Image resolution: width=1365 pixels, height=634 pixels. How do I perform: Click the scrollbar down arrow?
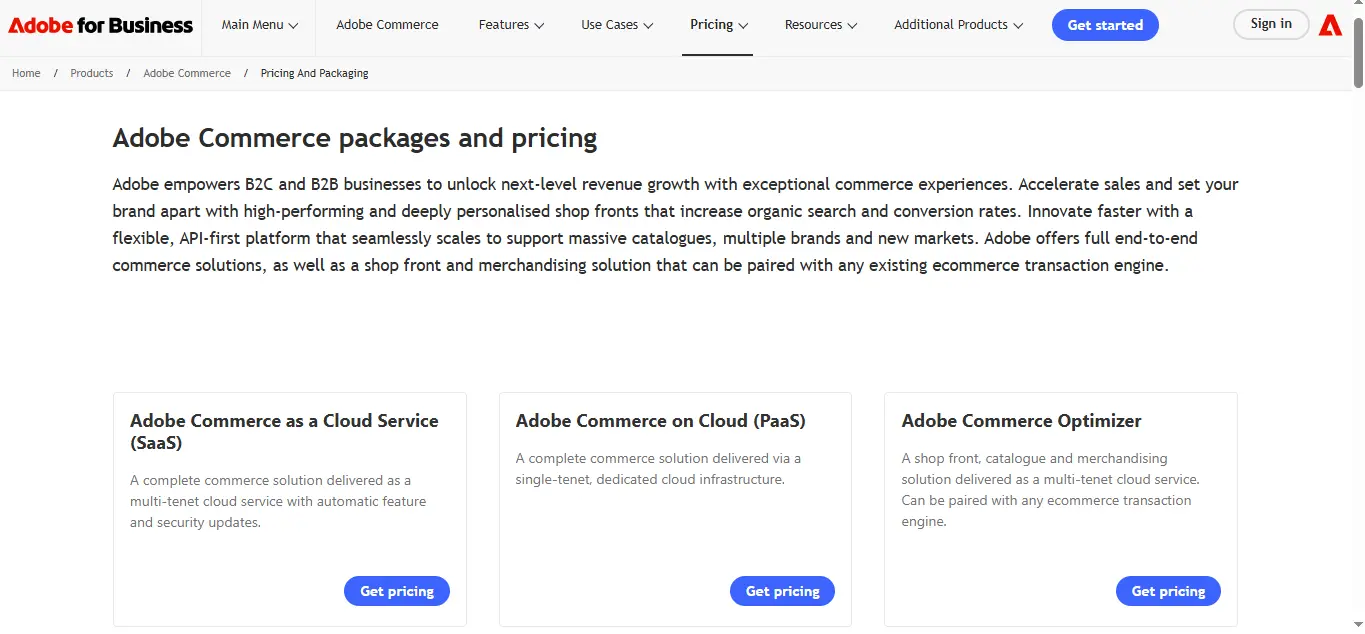[x=1358, y=627]
